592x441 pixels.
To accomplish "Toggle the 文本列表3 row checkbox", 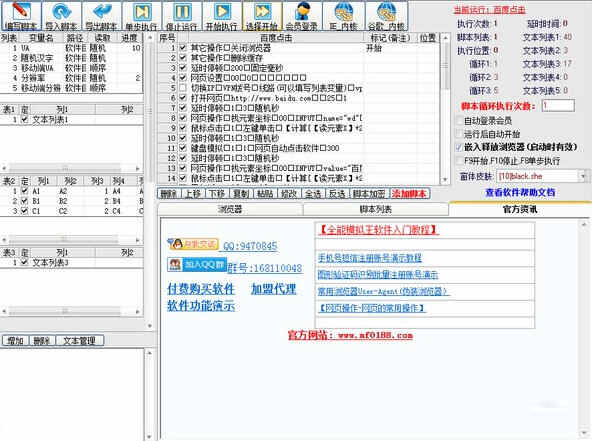I will pyautogui.click(x=25, y=262).
